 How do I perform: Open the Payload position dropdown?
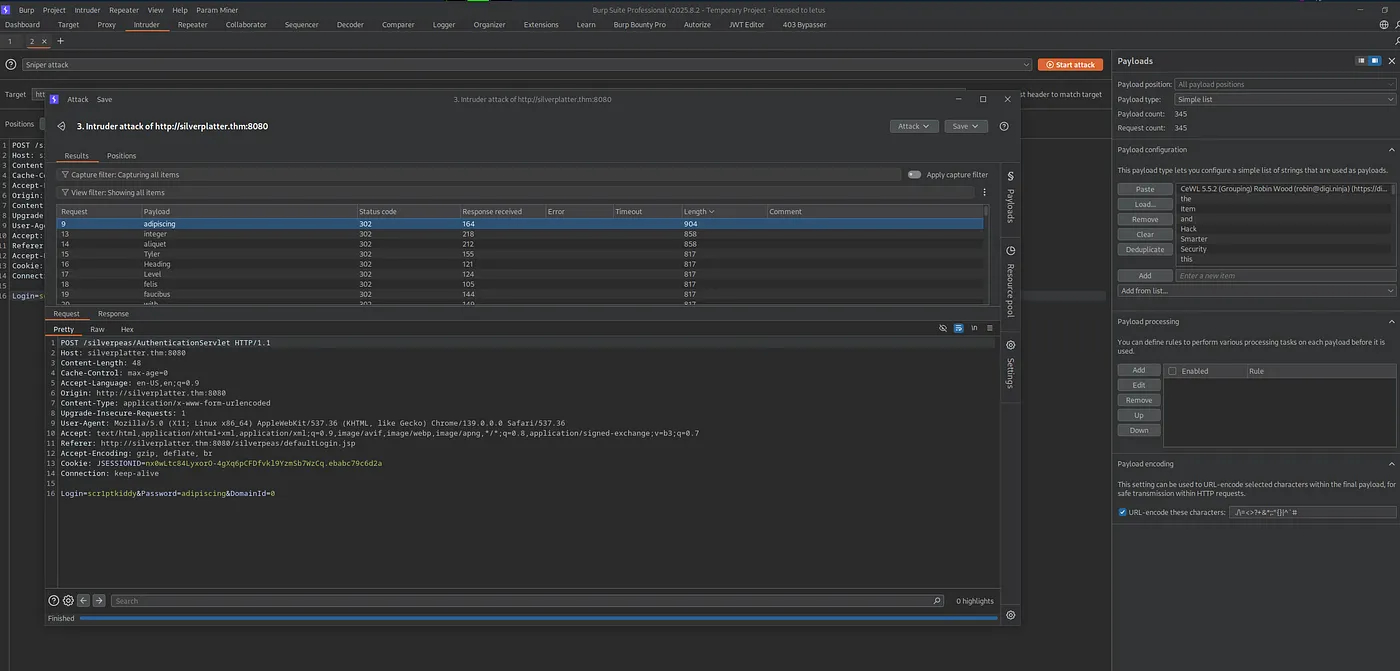coord(1285,84)
